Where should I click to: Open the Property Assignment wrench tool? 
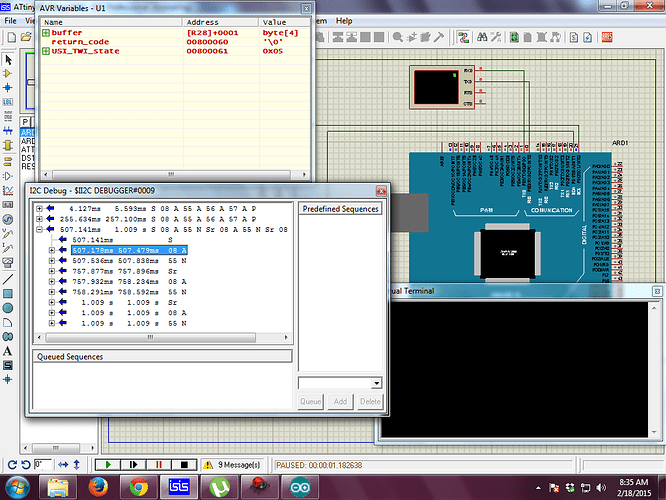click(496, 37)
